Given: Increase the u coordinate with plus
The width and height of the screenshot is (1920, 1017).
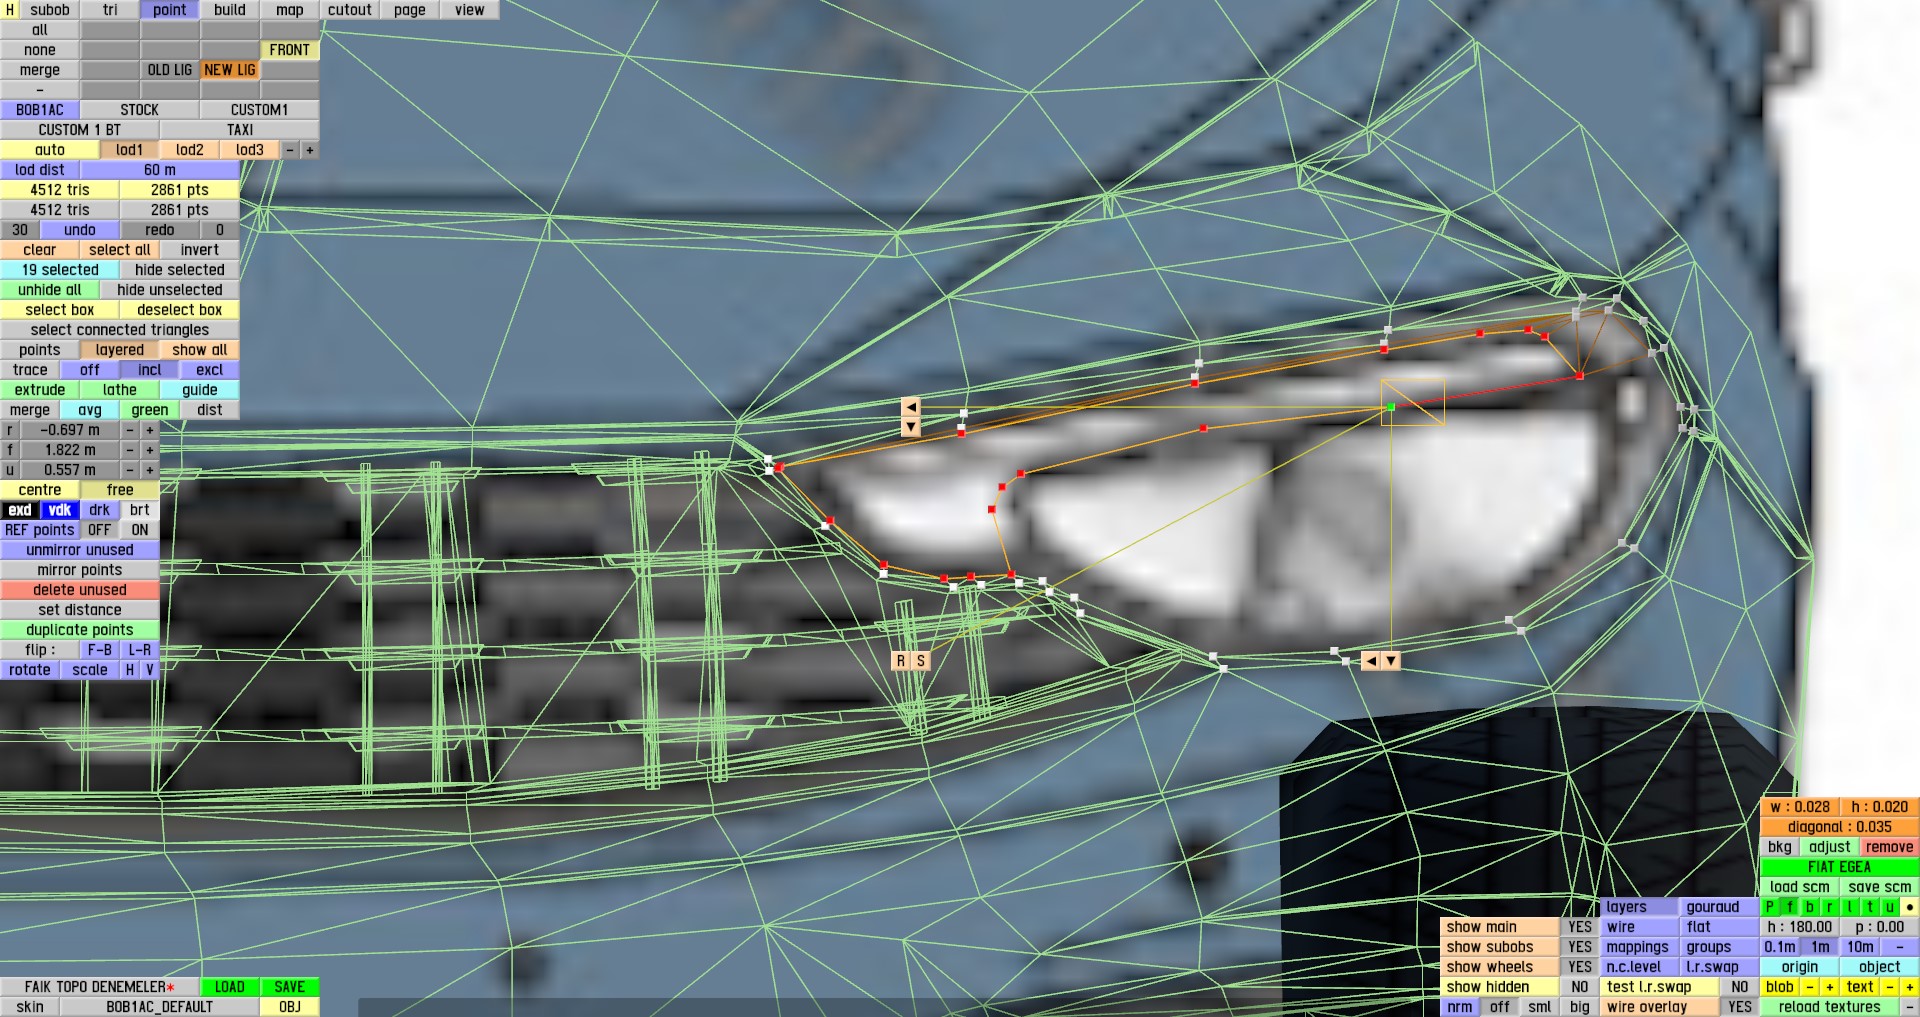Looking at the screenshot, I should click(150, 470).
